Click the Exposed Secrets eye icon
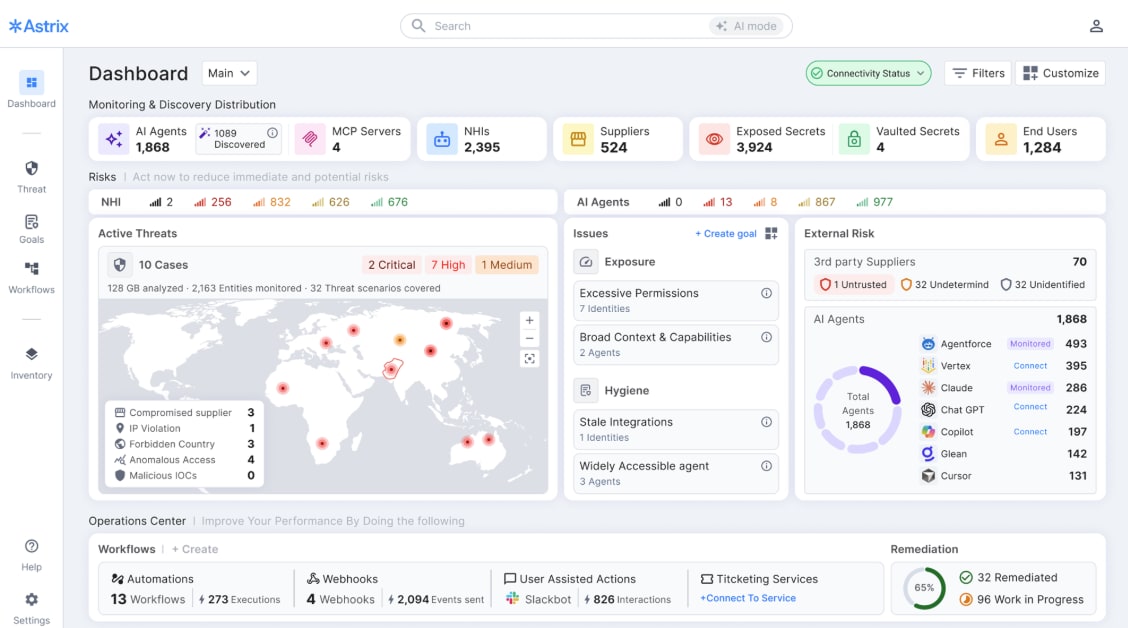Image resolution: width=1128 pixels, height=628 pixels. pyautogui.click(x=714, y=139)
